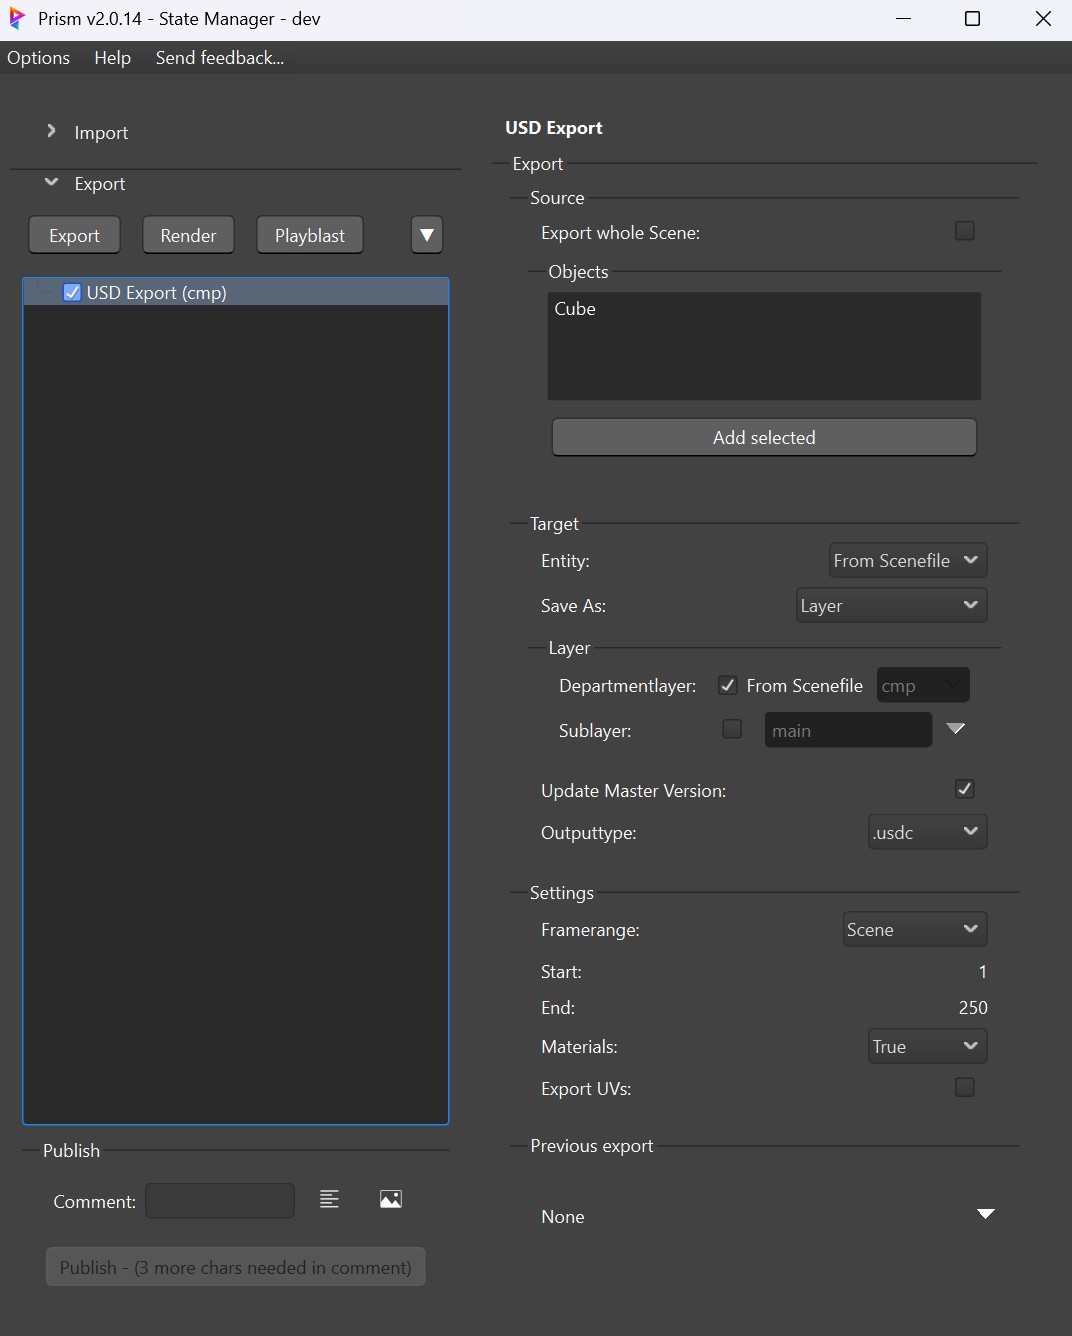Open the Sublayer triangle arrow menu
Viewport: 1072px width, 1336px height.
click(956, 729)
